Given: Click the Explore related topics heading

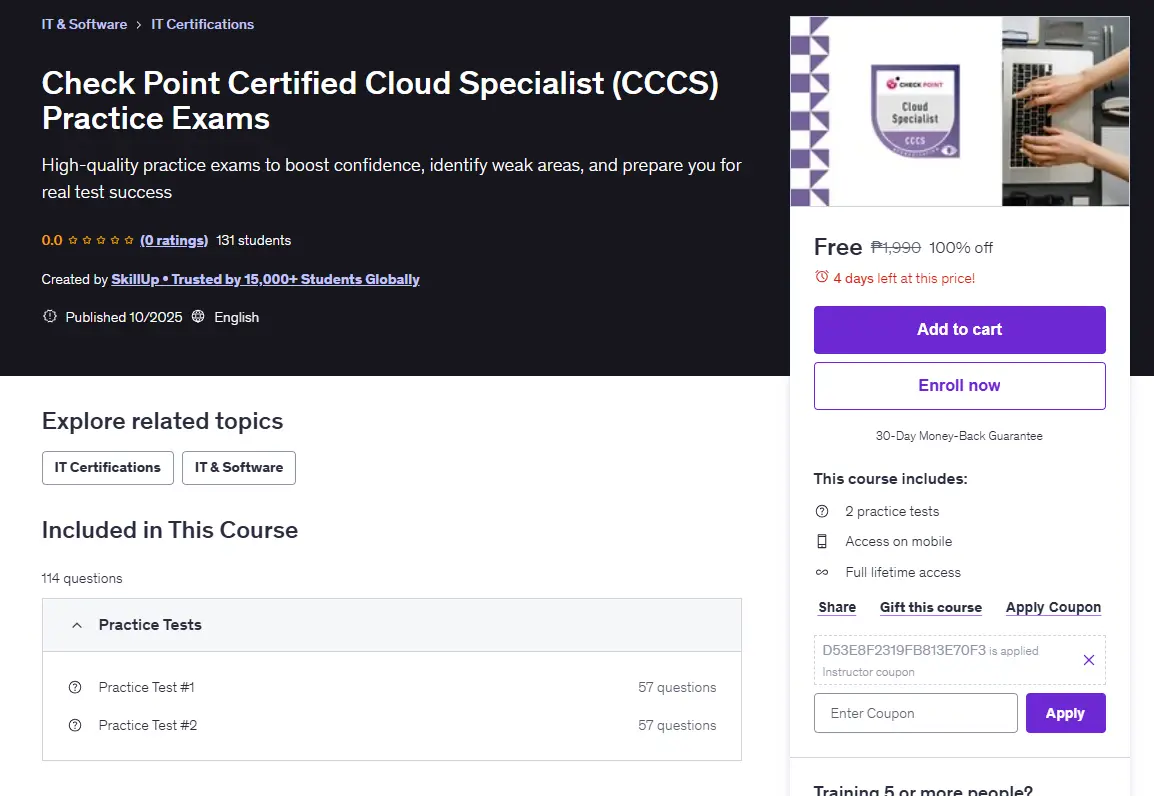Looking at the screenshot, I should click(x=162, y=422).
